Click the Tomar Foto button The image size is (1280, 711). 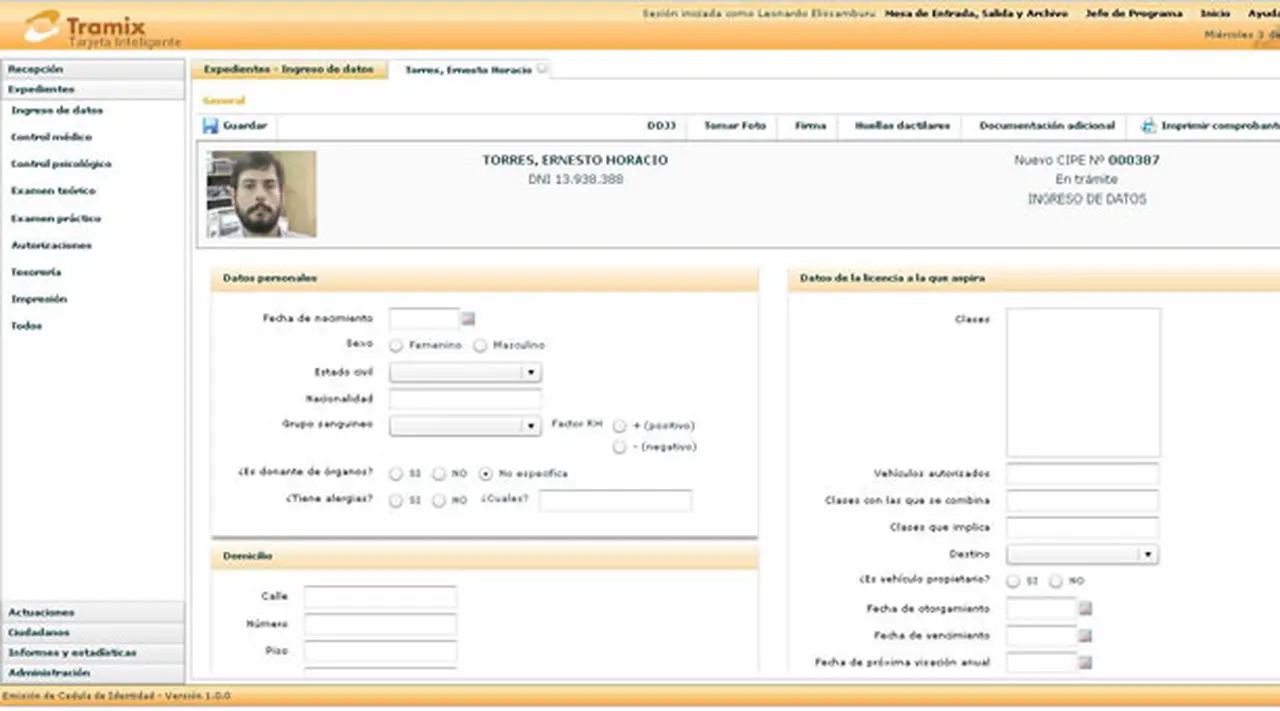tap(734, 126)
